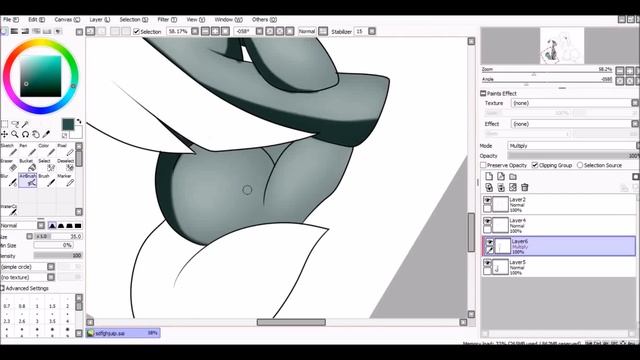Choose the Blur tool
Viewport: 640px width, 360px height.
tap(9, 180)
